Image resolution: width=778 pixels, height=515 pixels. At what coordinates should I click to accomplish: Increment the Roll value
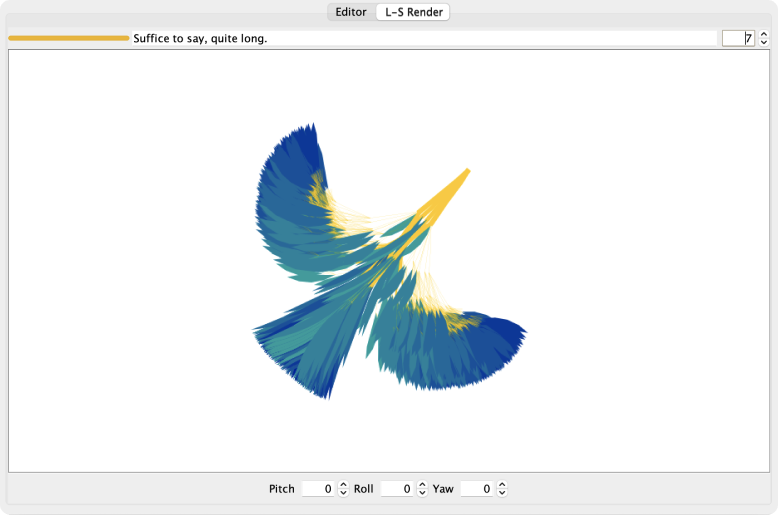(x=422, y=485)
